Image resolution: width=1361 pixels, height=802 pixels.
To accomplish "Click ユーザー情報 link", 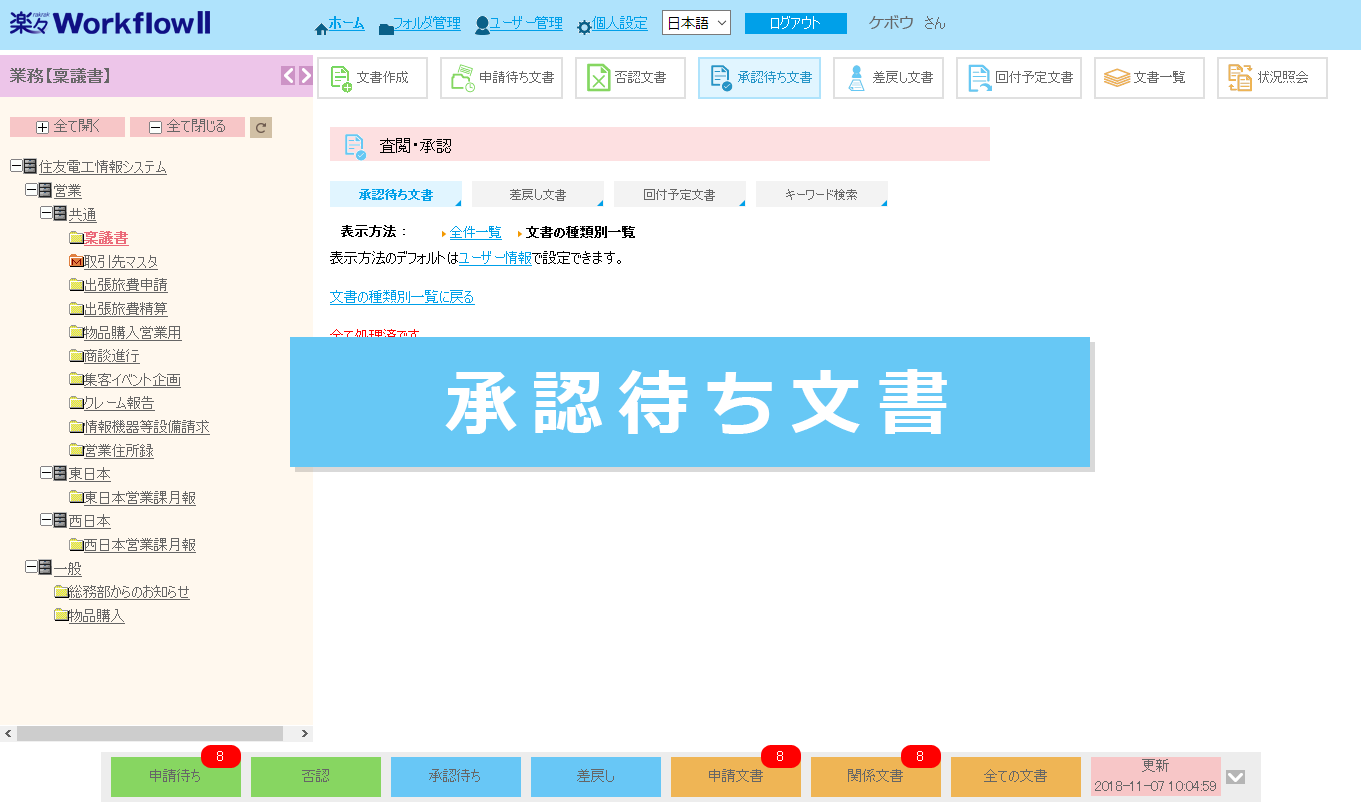I will point(495,258).
